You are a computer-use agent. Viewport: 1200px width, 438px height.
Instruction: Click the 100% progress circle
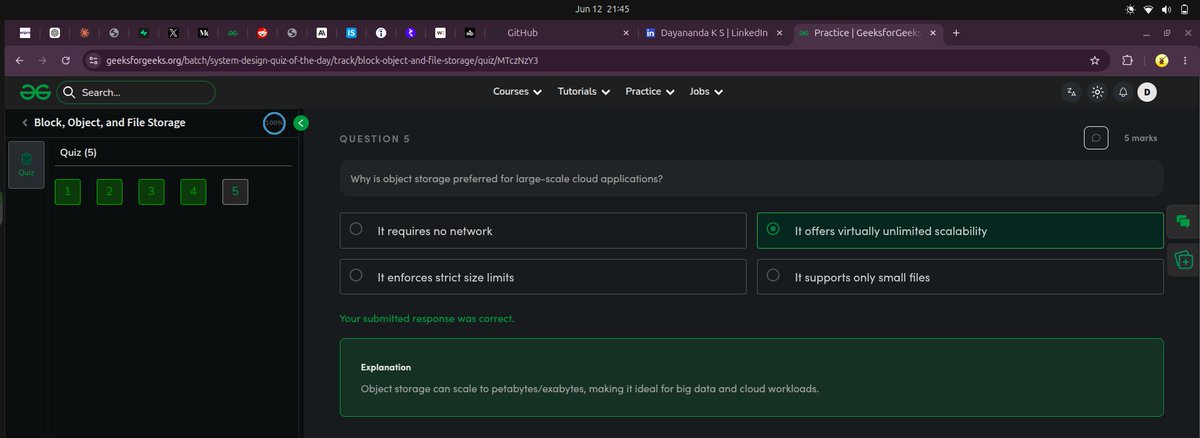274,123
